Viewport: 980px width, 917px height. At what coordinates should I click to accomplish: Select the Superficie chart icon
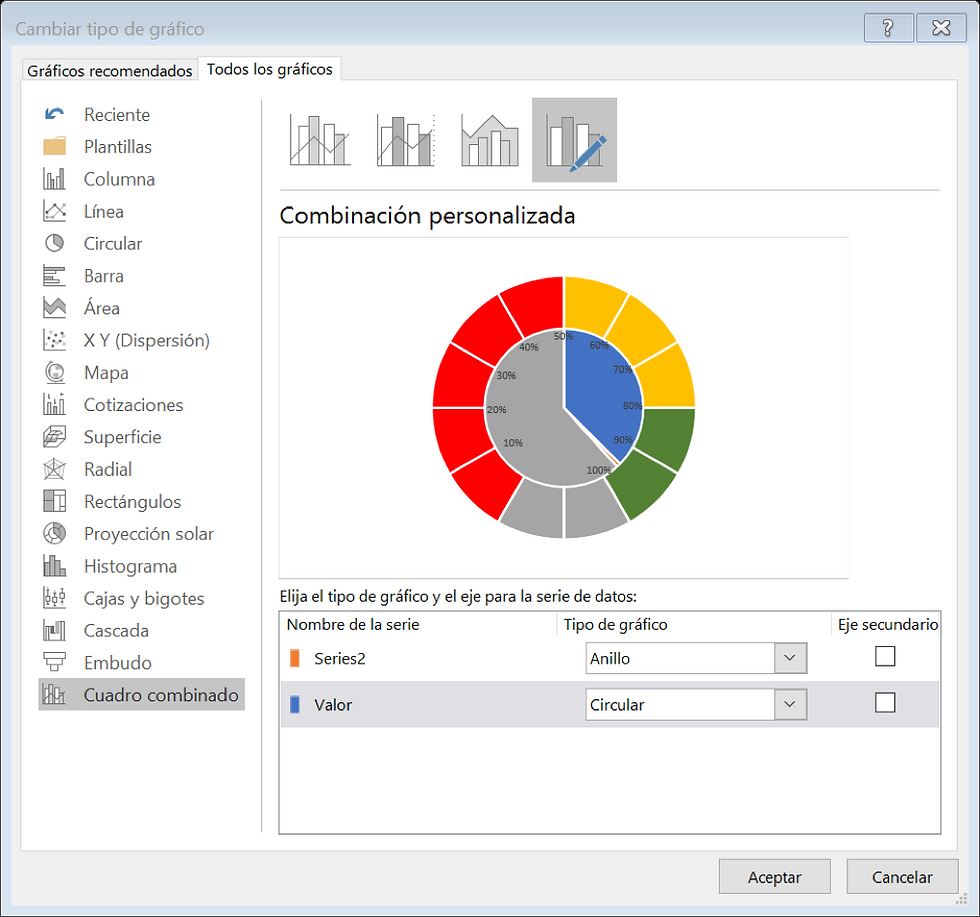[54, 437]
